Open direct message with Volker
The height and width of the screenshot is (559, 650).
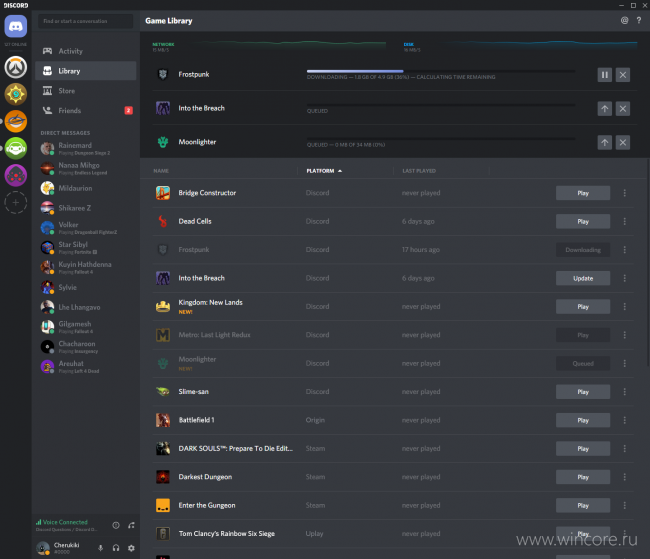tap(86, 228)
